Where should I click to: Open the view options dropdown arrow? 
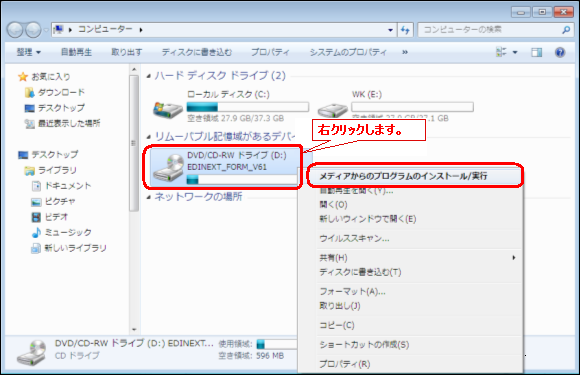pyautogui.click(x=515, y=53)
